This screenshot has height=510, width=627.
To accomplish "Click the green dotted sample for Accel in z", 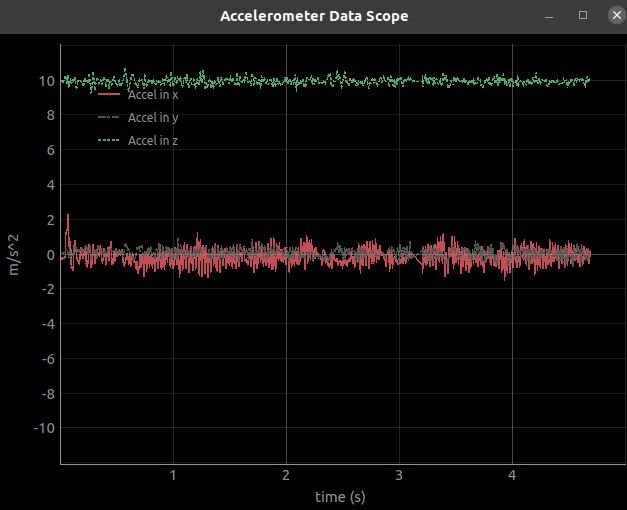I will [x=109, y=140].
